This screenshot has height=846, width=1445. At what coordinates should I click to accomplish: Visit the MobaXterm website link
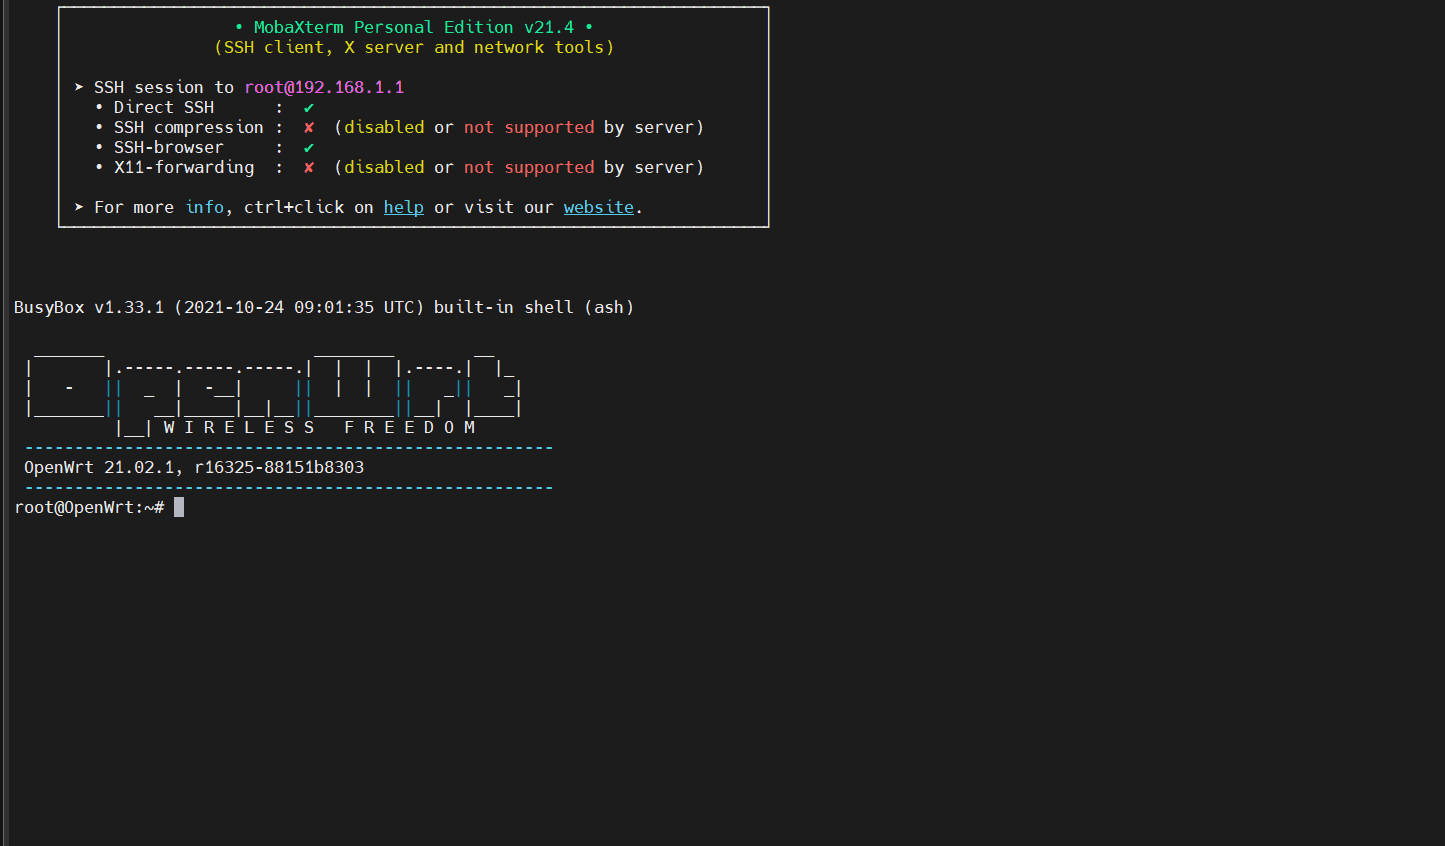[x=599, y=207]
